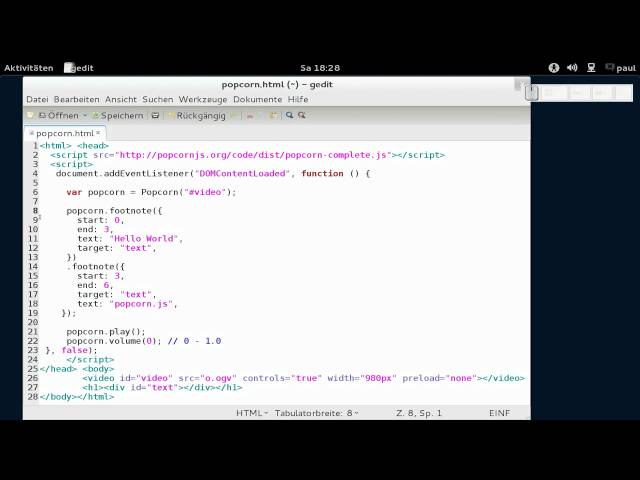Open the Bearbeiten menu
Image resolution: width=640 pixels, height=480 pixels.
(77, 99)
